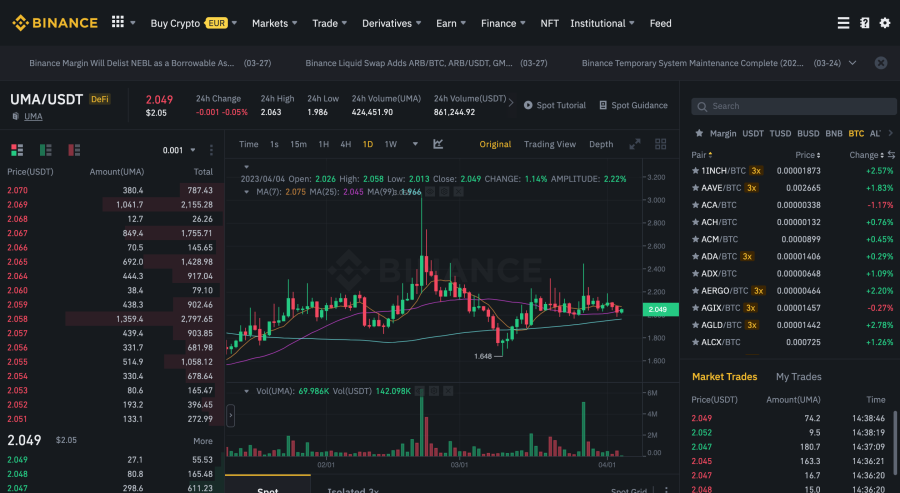Open technical indicators chart icon
The width and height of the screenshot is (900, 493).
[x=438, y=144]
